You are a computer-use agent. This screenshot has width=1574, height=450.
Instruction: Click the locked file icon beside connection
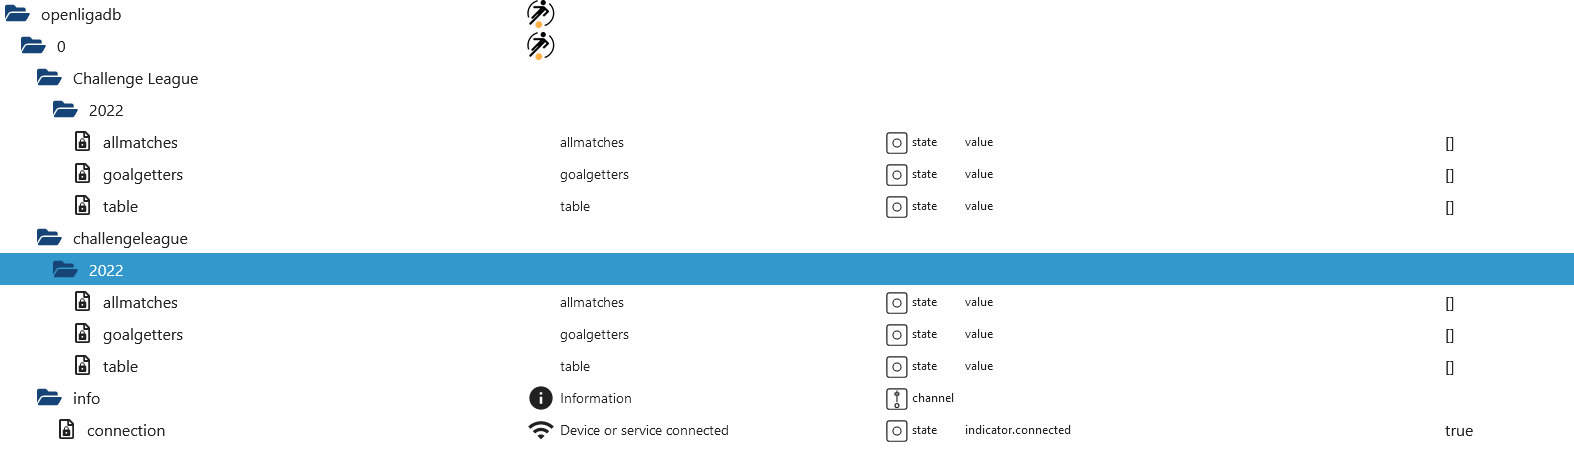67,430
